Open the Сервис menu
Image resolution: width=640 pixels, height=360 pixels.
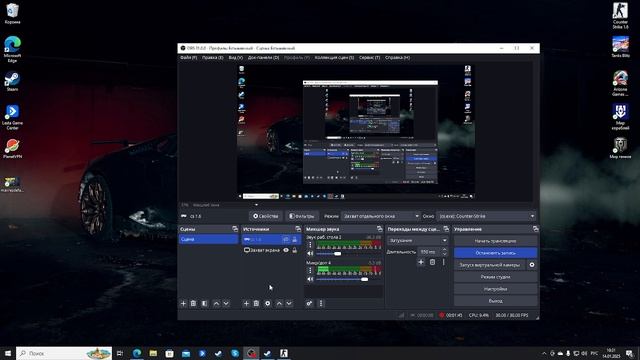(x=369, y=58)
